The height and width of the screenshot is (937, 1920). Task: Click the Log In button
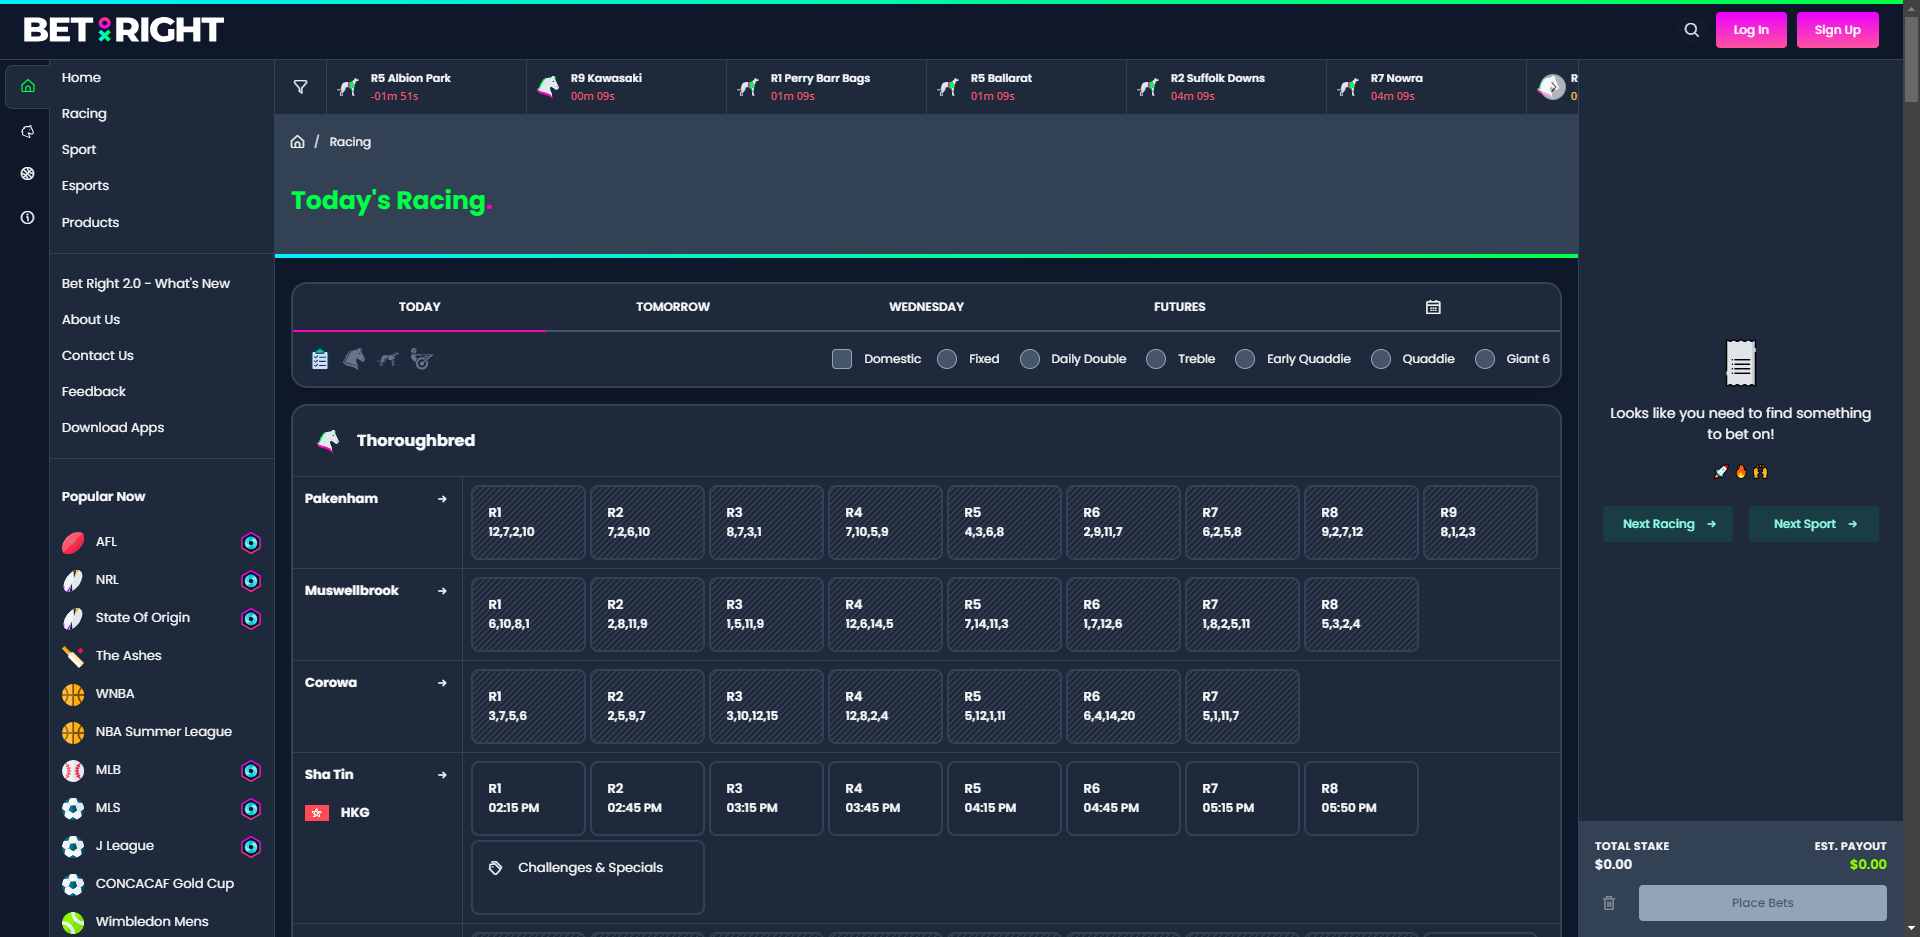tap(1751, 30)
